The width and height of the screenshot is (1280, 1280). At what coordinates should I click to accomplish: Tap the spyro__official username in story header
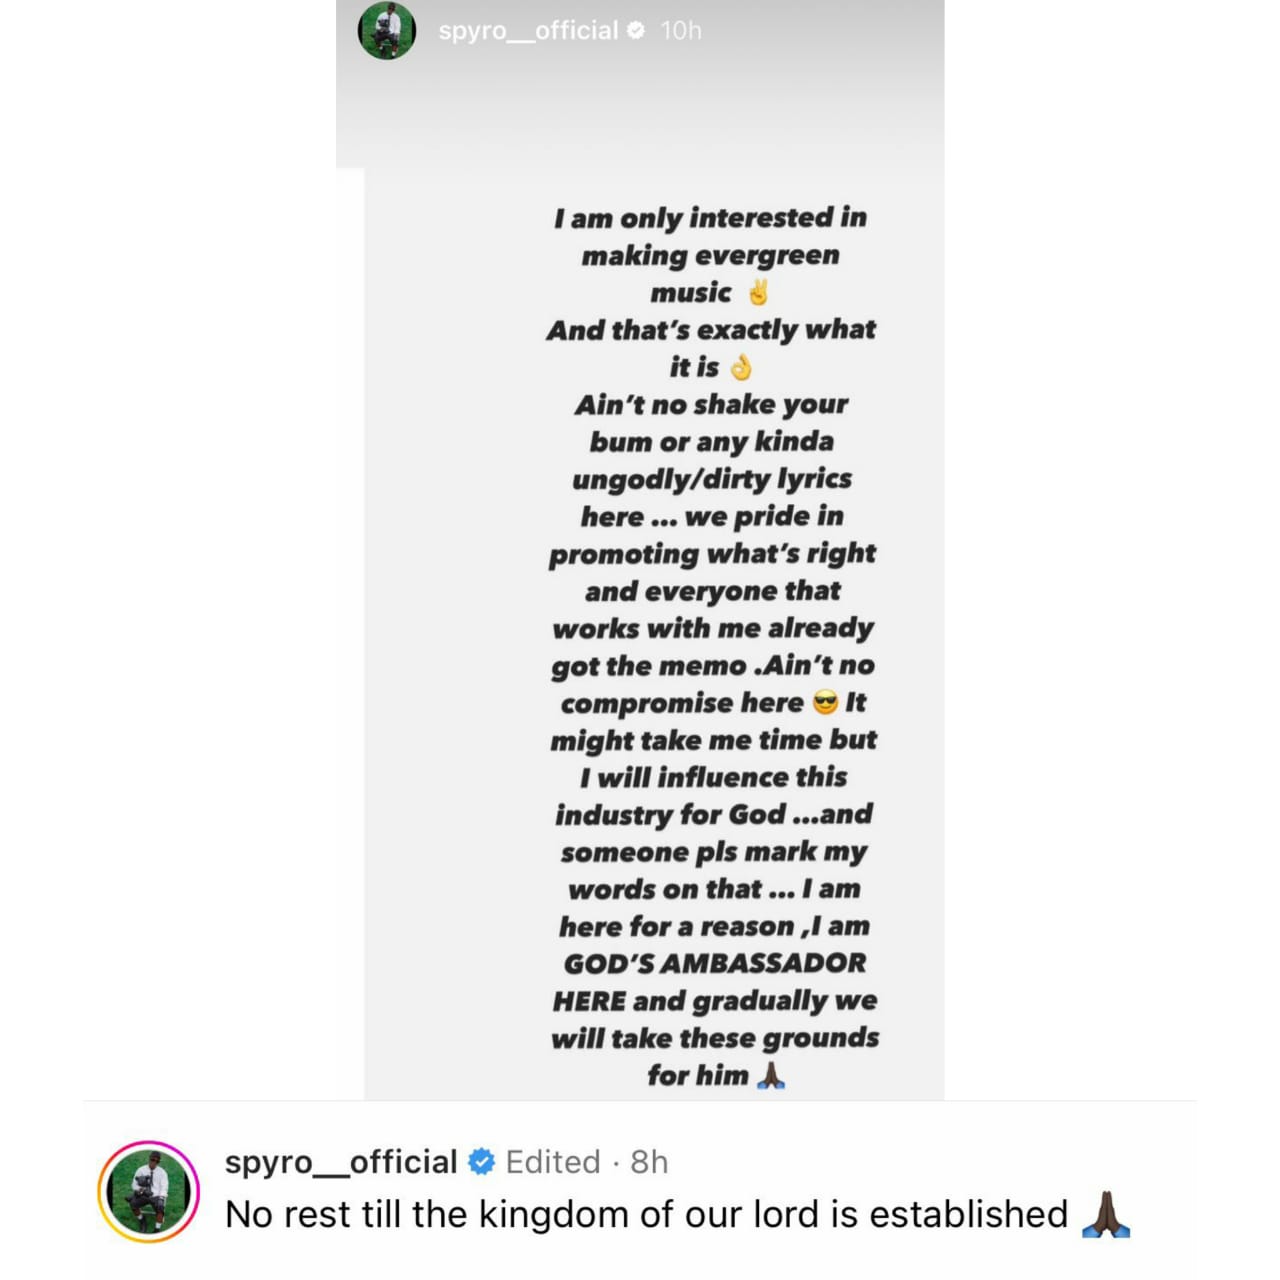pyautogui.click(x=528, y=31)
